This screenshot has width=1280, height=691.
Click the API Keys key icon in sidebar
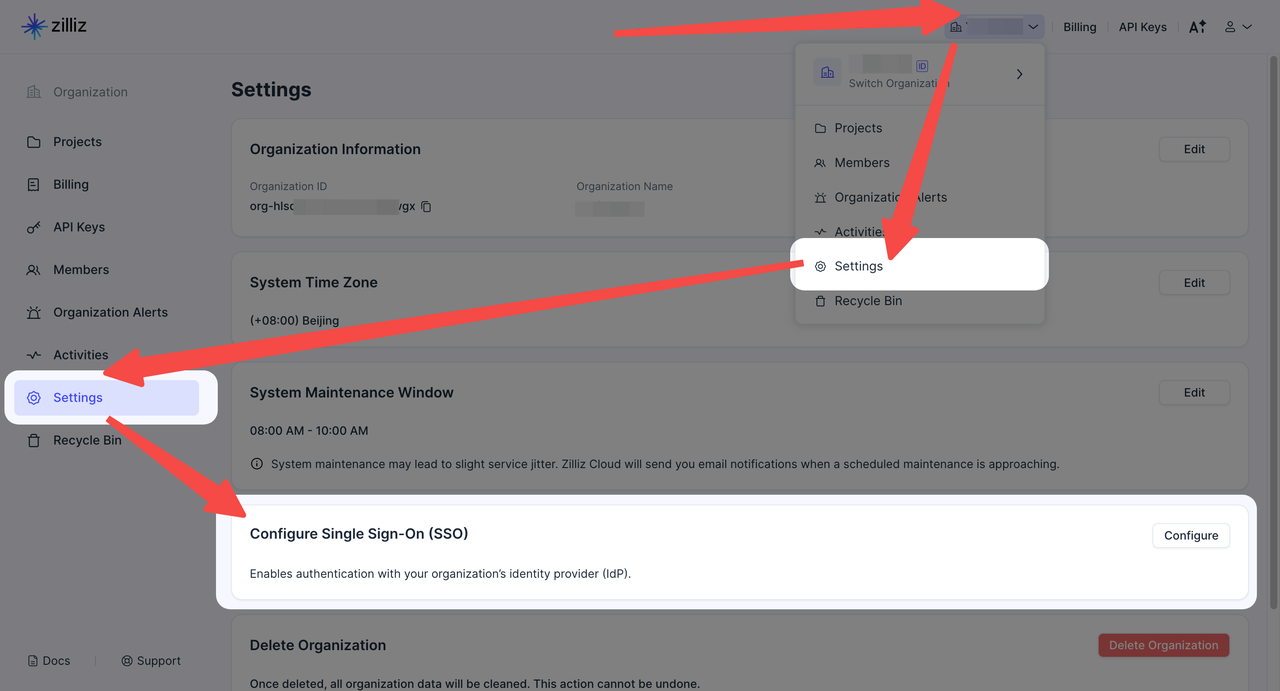coord(34,228)
